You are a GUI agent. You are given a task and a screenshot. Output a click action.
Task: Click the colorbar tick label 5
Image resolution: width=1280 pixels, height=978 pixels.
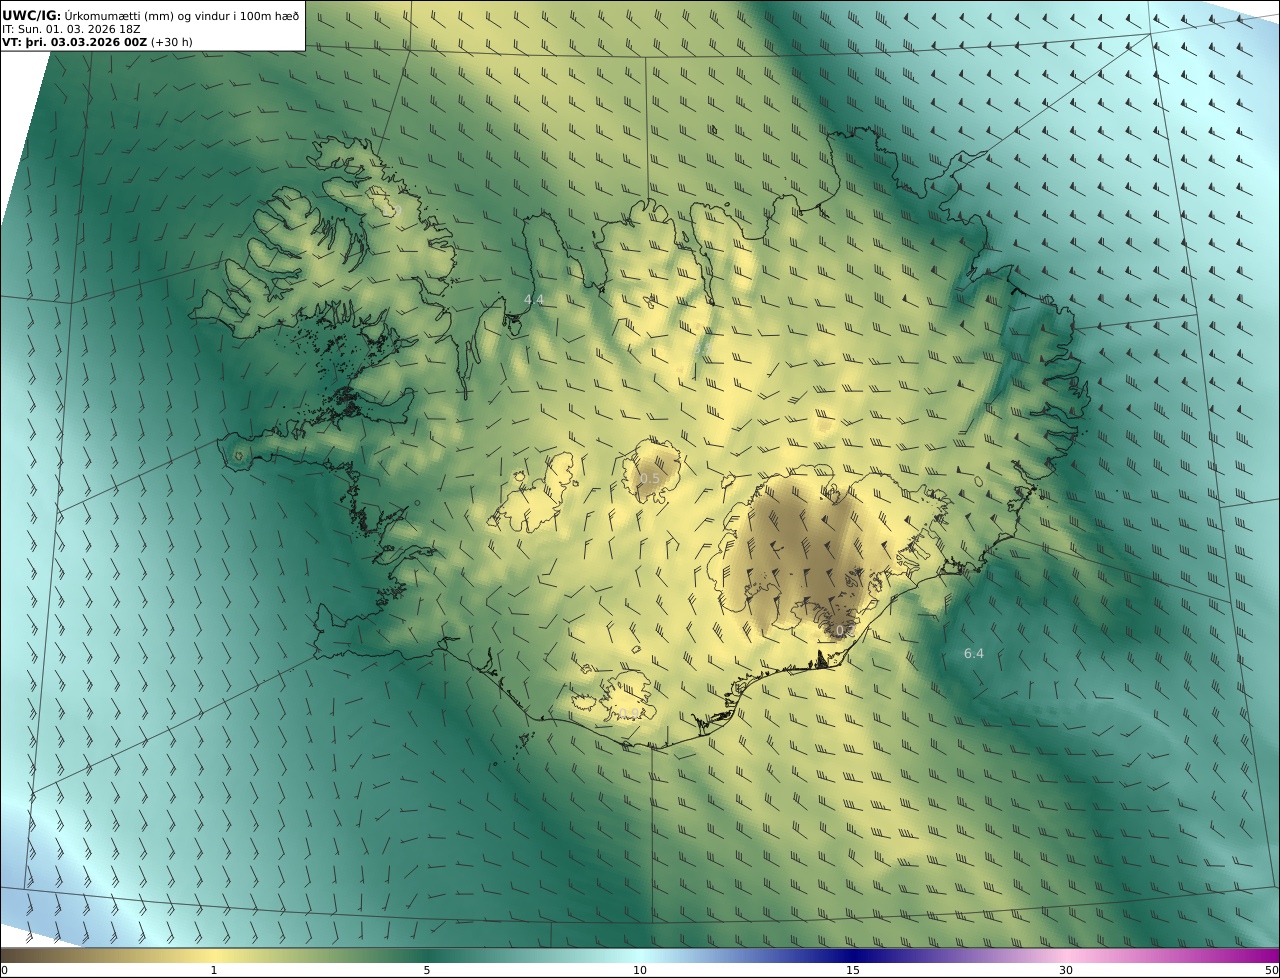[427, 970]
